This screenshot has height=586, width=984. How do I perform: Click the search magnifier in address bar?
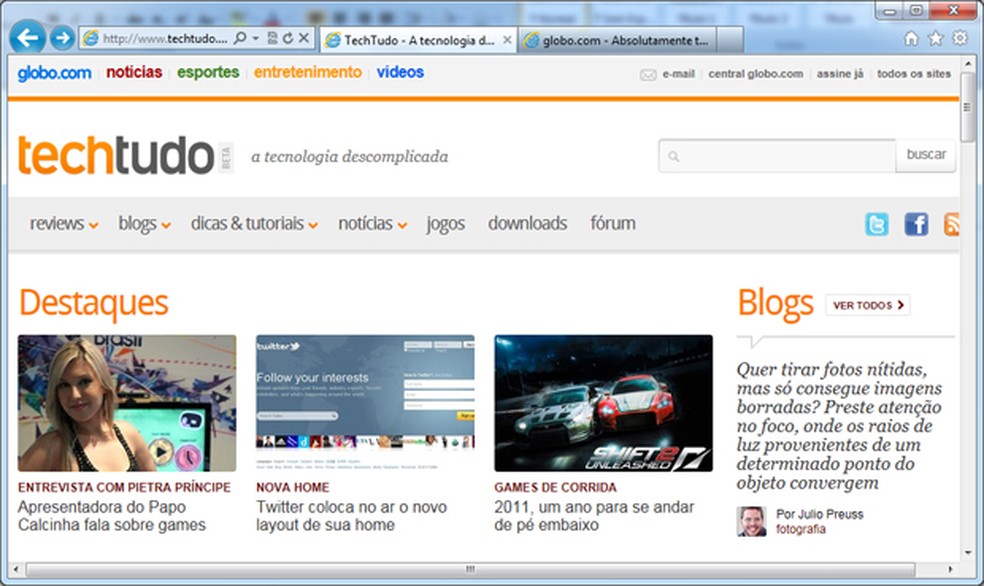click(x=240, y=38)
